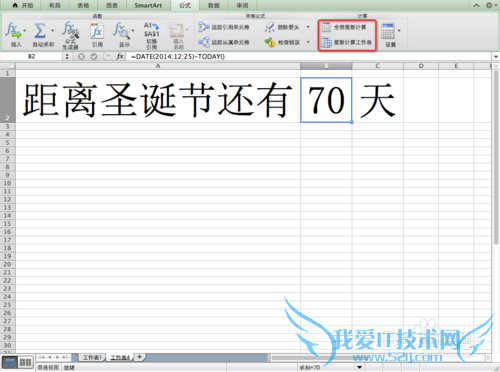Screen dimensions: 500x372
Task: Click Trace Precedents (追踪引用单元格)
Action: 224,27
